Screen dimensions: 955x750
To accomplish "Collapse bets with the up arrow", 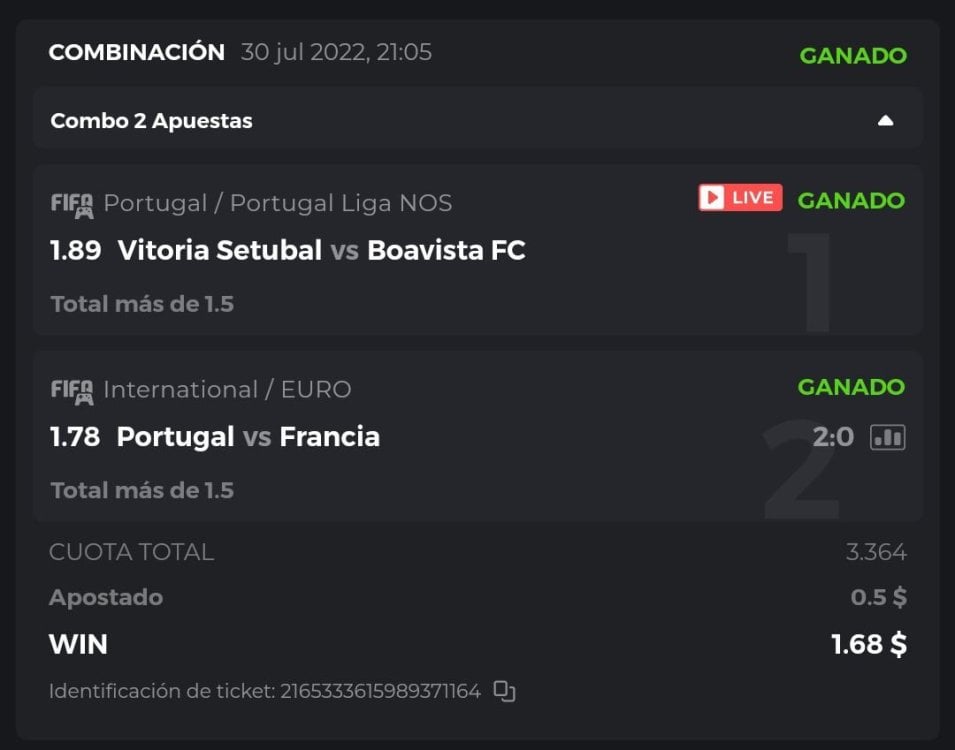I will pyautogui.click(x=885, y=121).
